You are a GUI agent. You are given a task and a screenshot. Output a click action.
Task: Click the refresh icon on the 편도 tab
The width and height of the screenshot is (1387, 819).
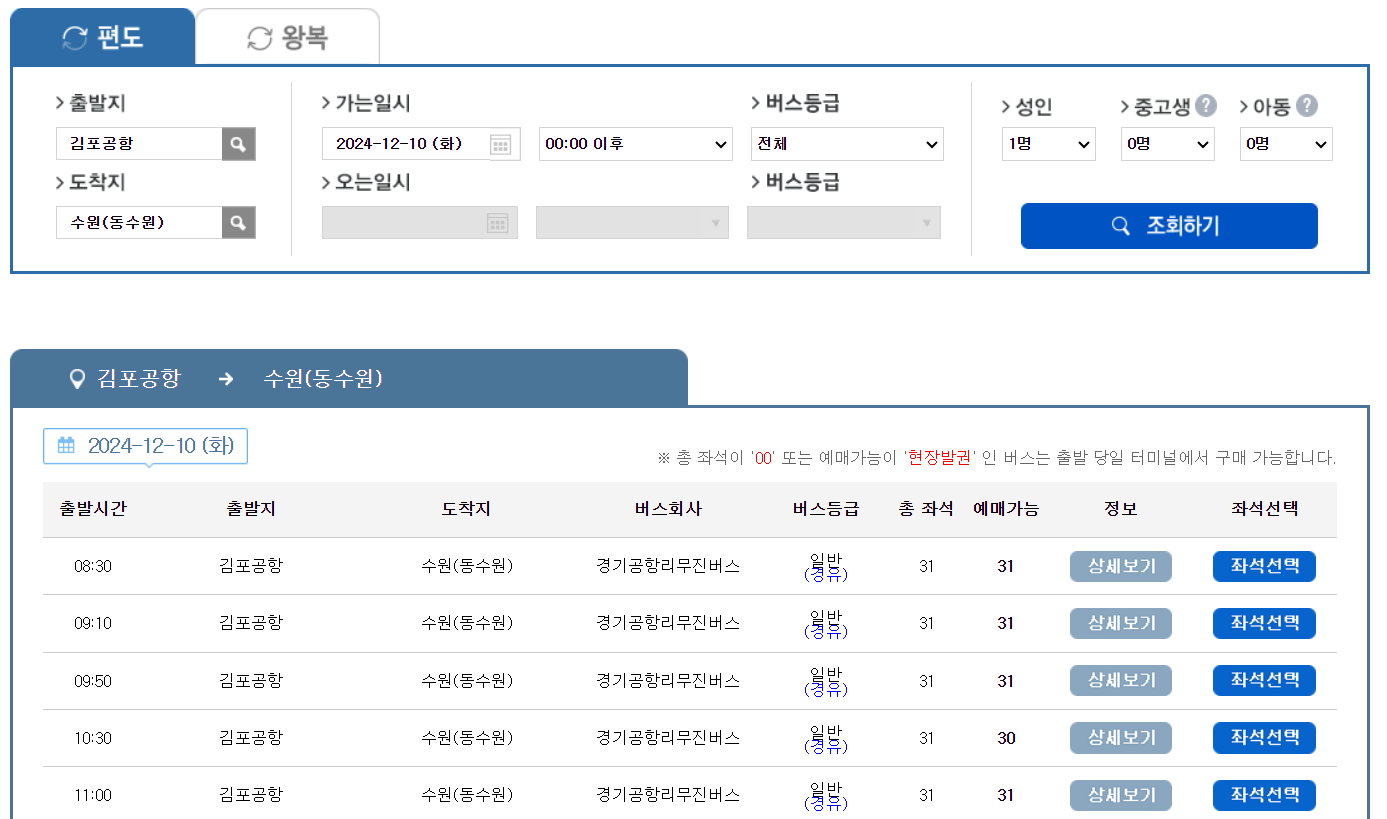click(75, 38)
